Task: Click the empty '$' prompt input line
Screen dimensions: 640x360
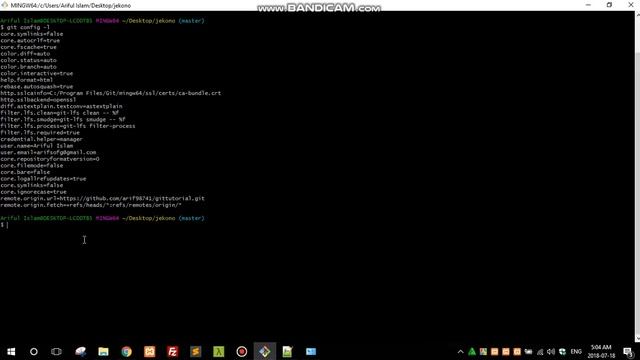Action: [4, 225]
